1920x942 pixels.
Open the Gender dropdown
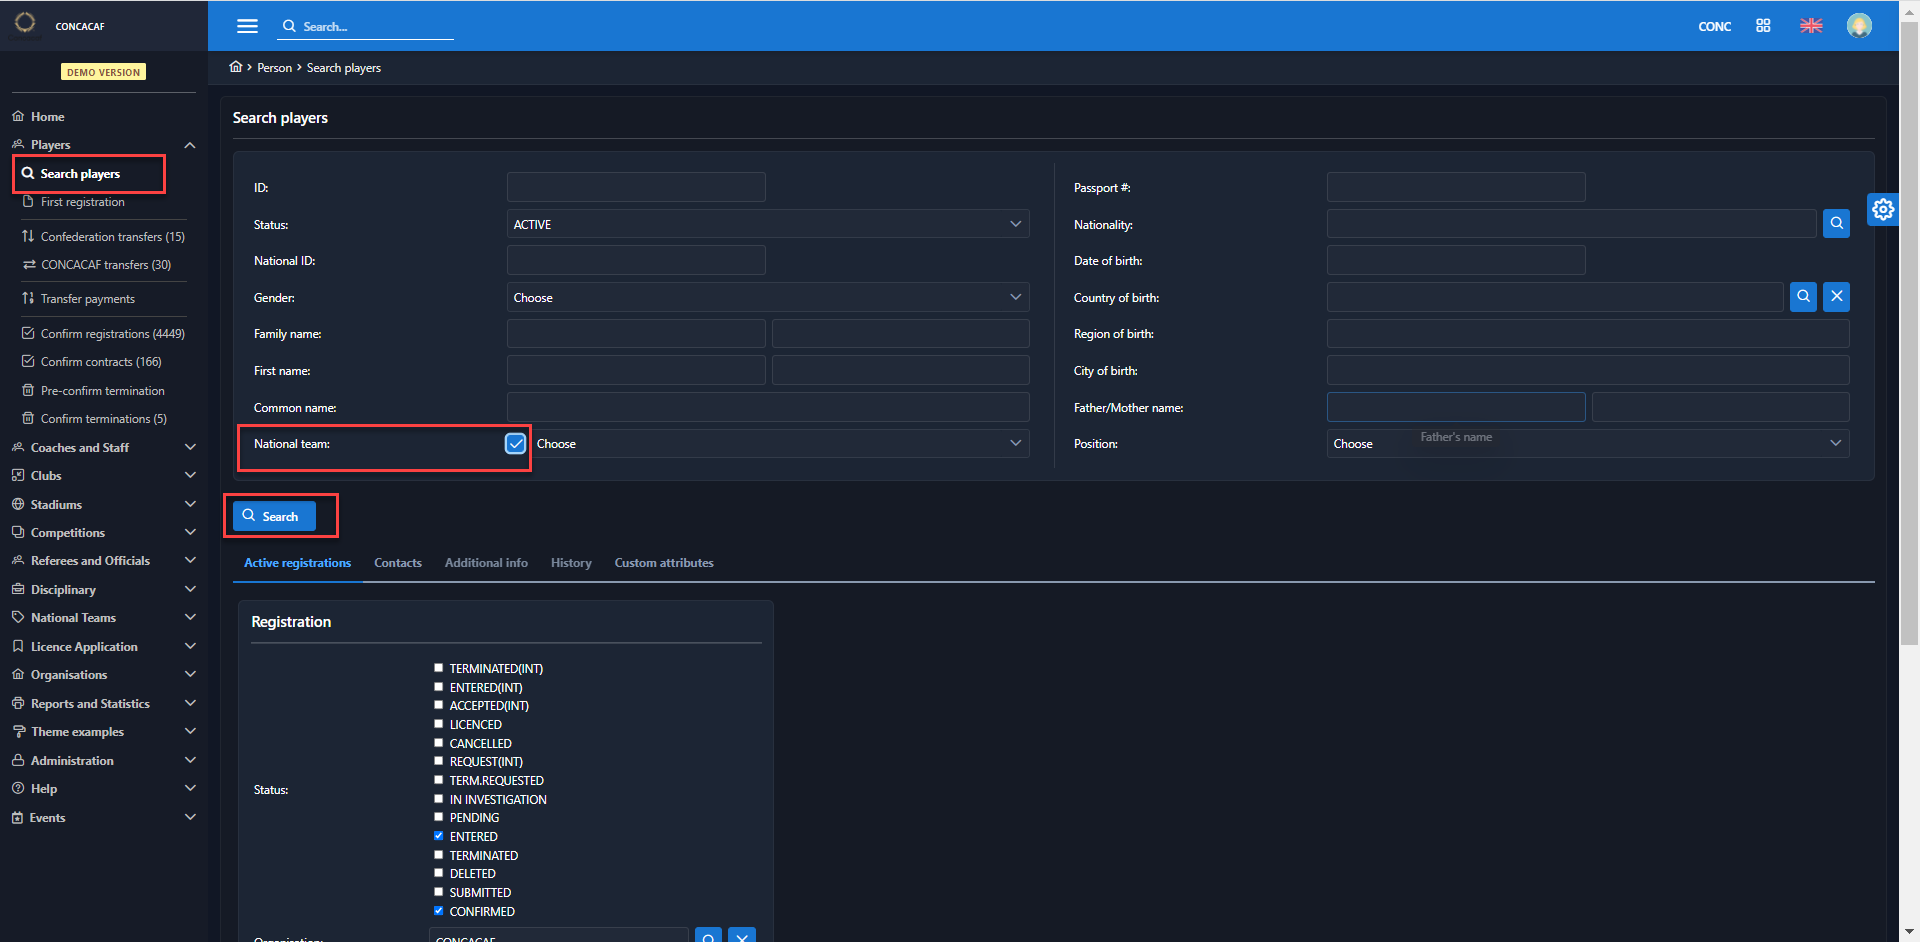[767, 298]
